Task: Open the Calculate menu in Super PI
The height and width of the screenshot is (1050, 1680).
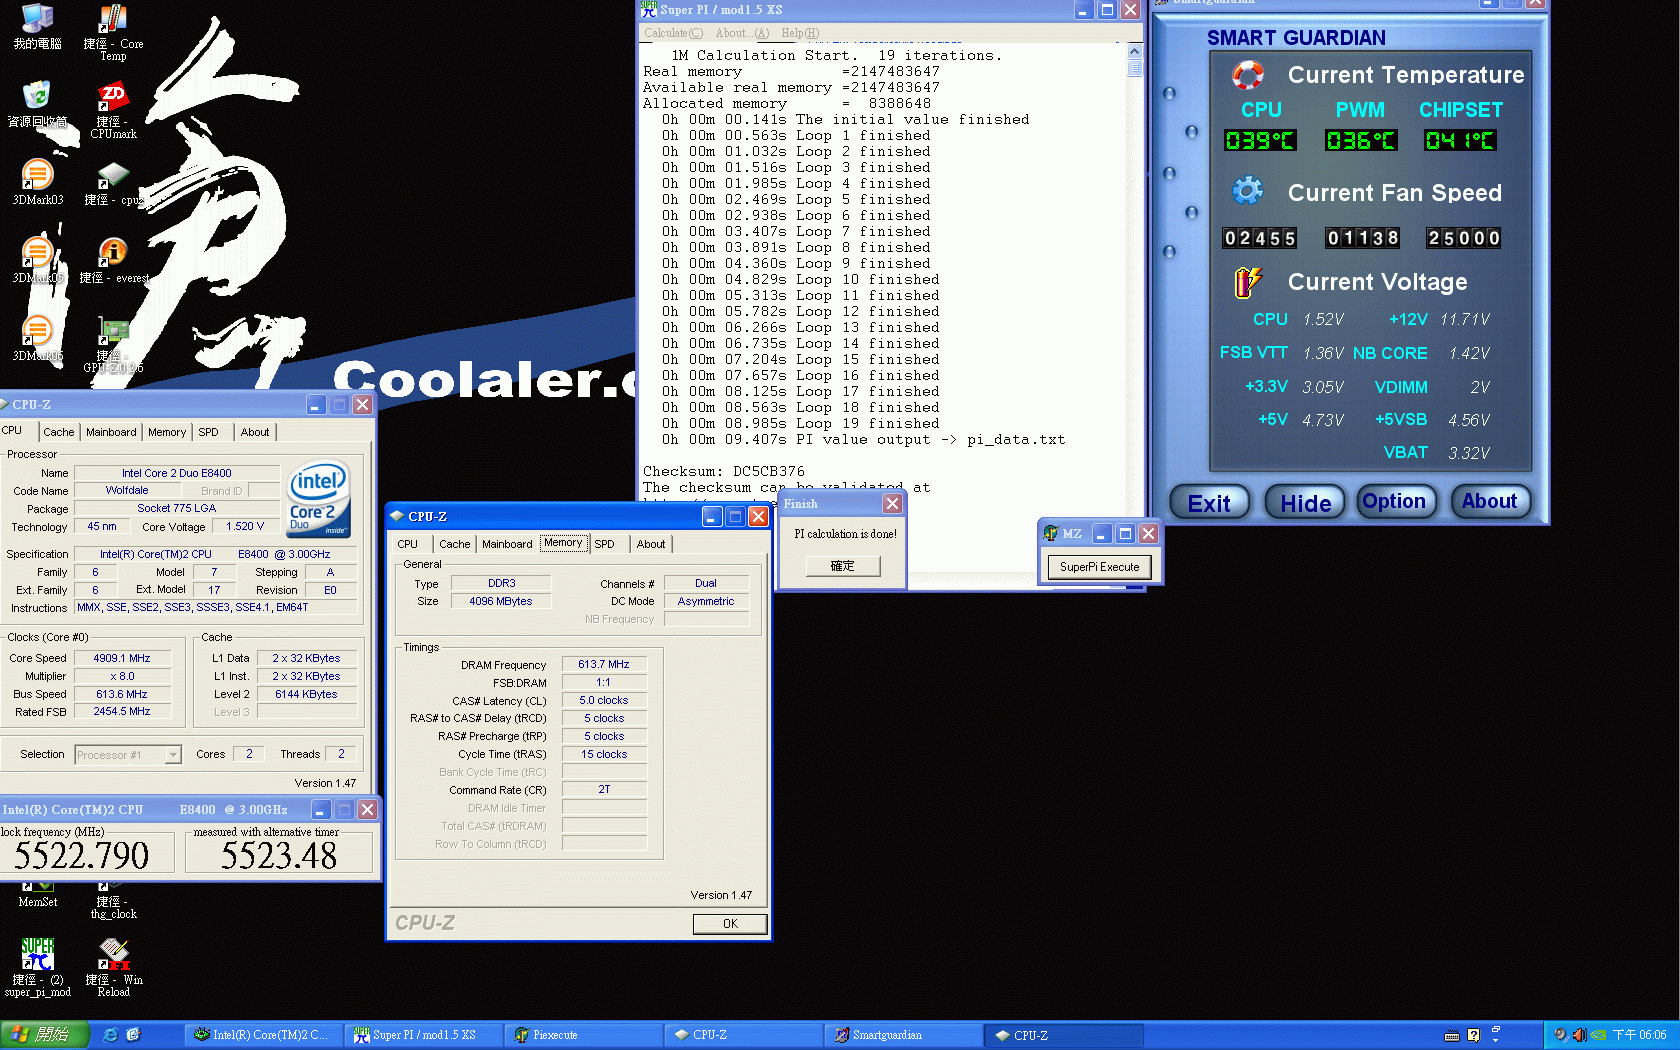Action: point(673,33)
